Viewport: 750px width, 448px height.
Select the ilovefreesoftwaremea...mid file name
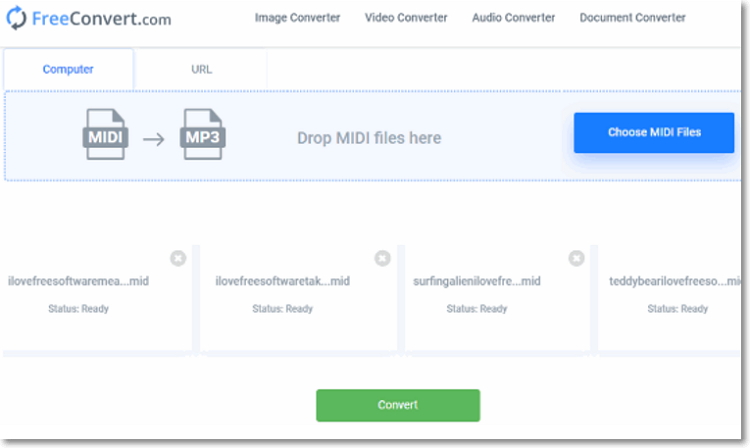click(78, 282)
